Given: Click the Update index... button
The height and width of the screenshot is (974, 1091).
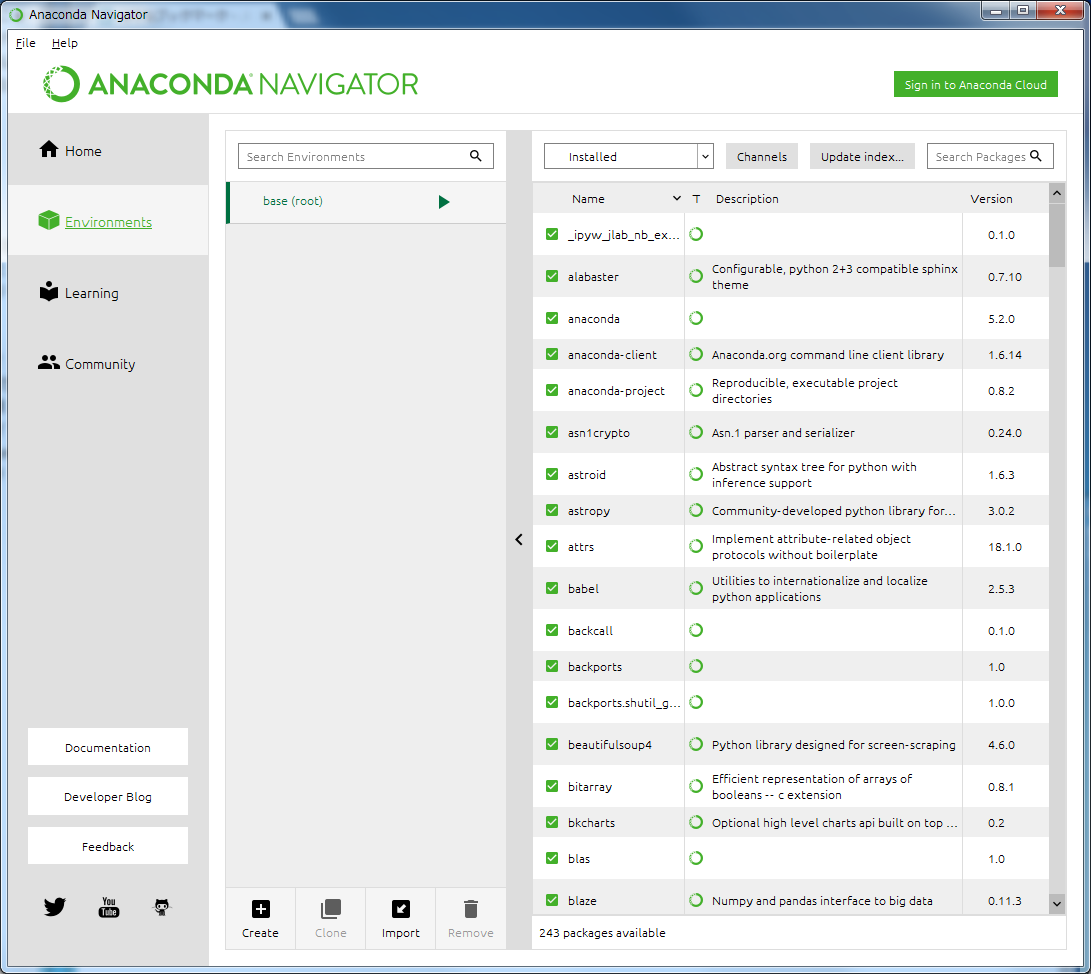Looking at the screenshot, I should (862, 156).
